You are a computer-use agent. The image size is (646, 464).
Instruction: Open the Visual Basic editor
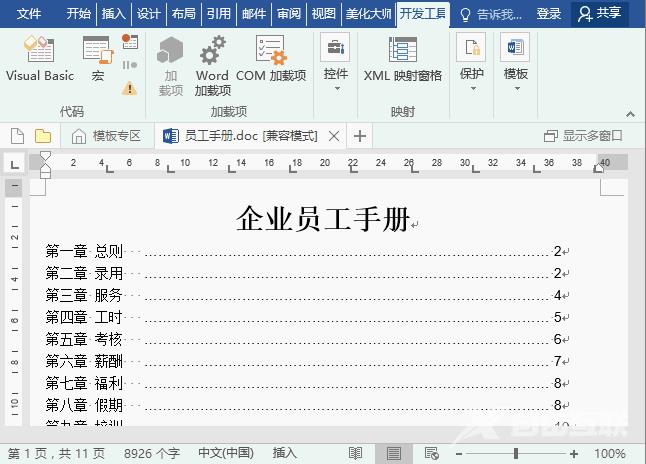coord(39,59)
